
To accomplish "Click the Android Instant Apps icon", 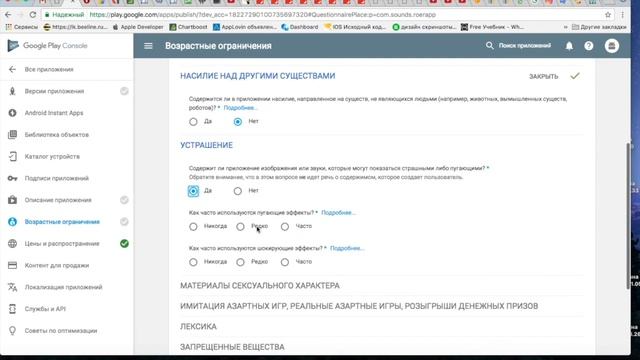I will click(x=12, y=113).
